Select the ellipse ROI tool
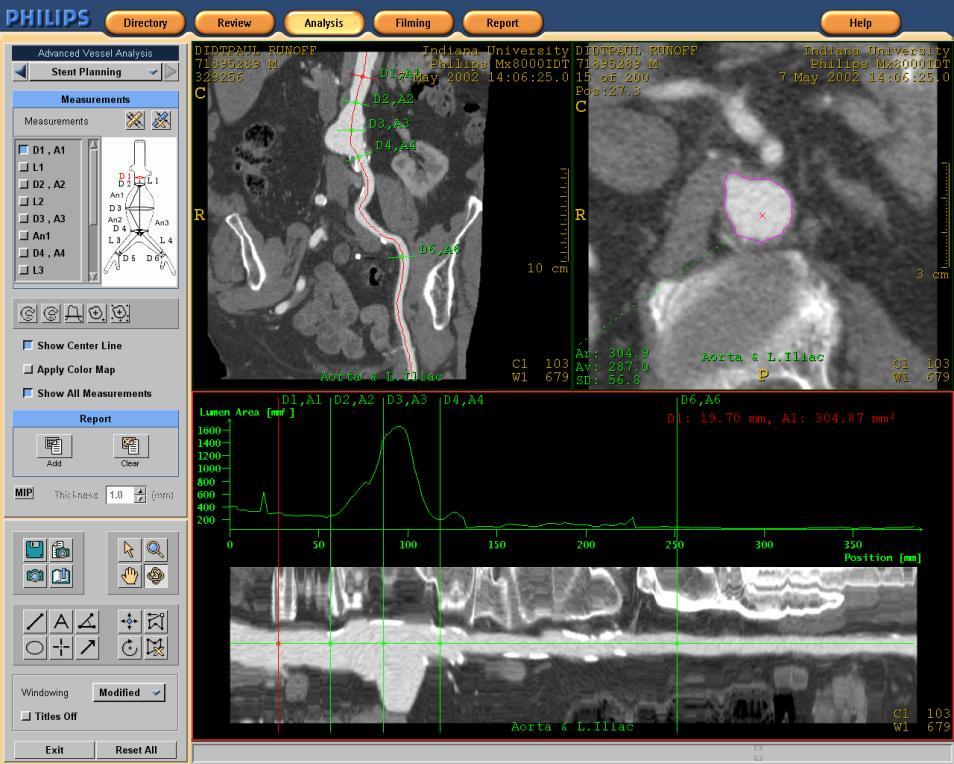Screen dimensions: 954x764 click(x=35, y=648)
